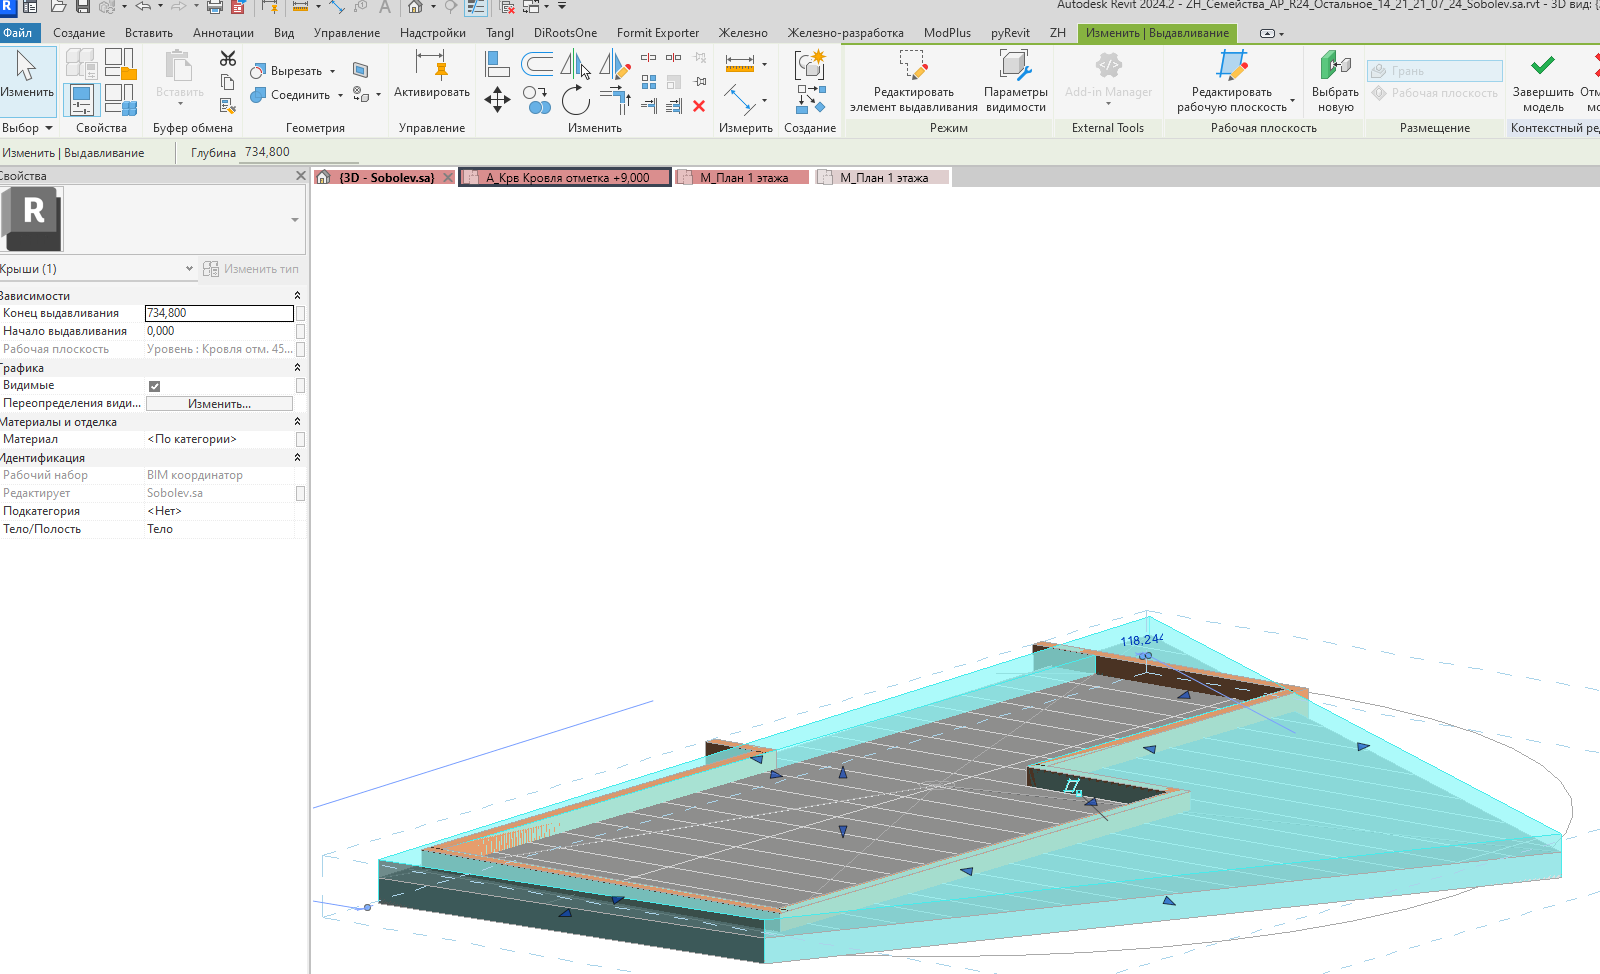
Task: Click the red Delete X icon
Action: click(x=699, y=106)
